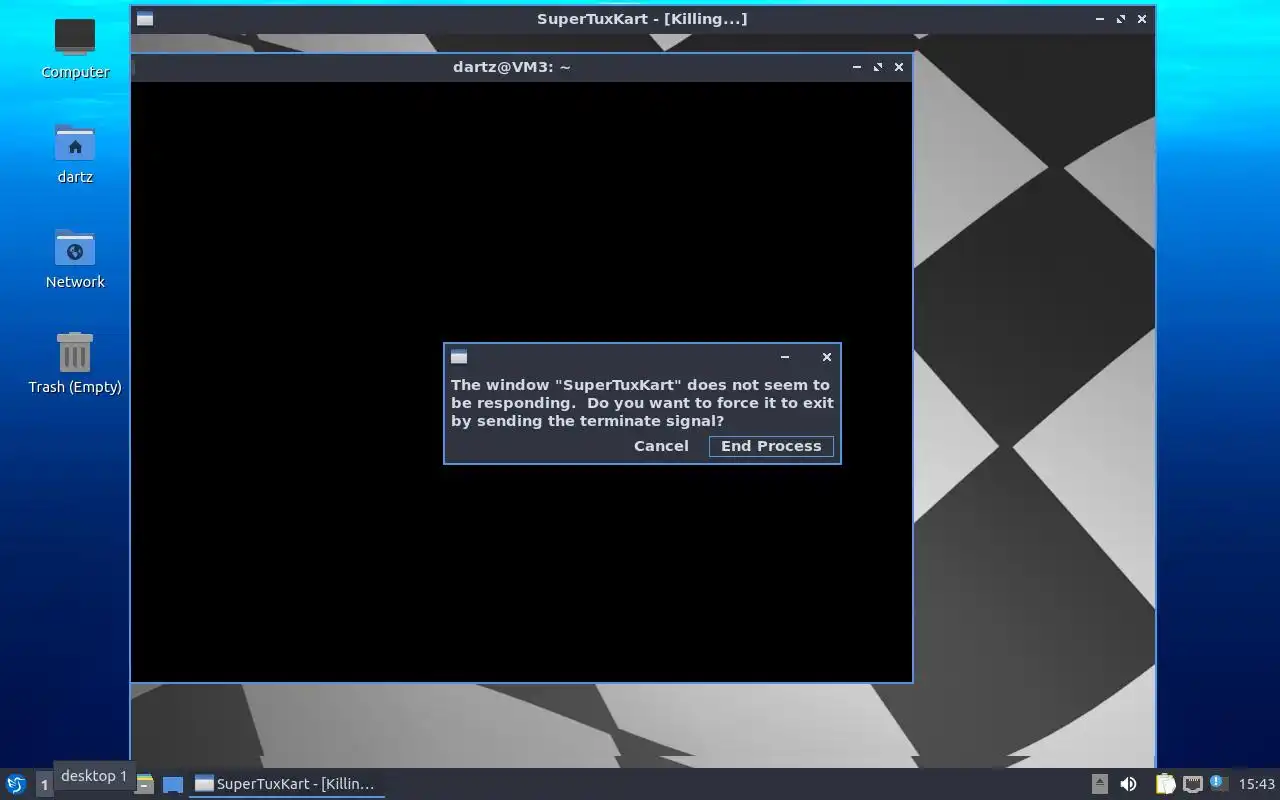The image size is (1280, 800).
Task: Switch to desktop 1 in pager
Action: click(44, 784)
